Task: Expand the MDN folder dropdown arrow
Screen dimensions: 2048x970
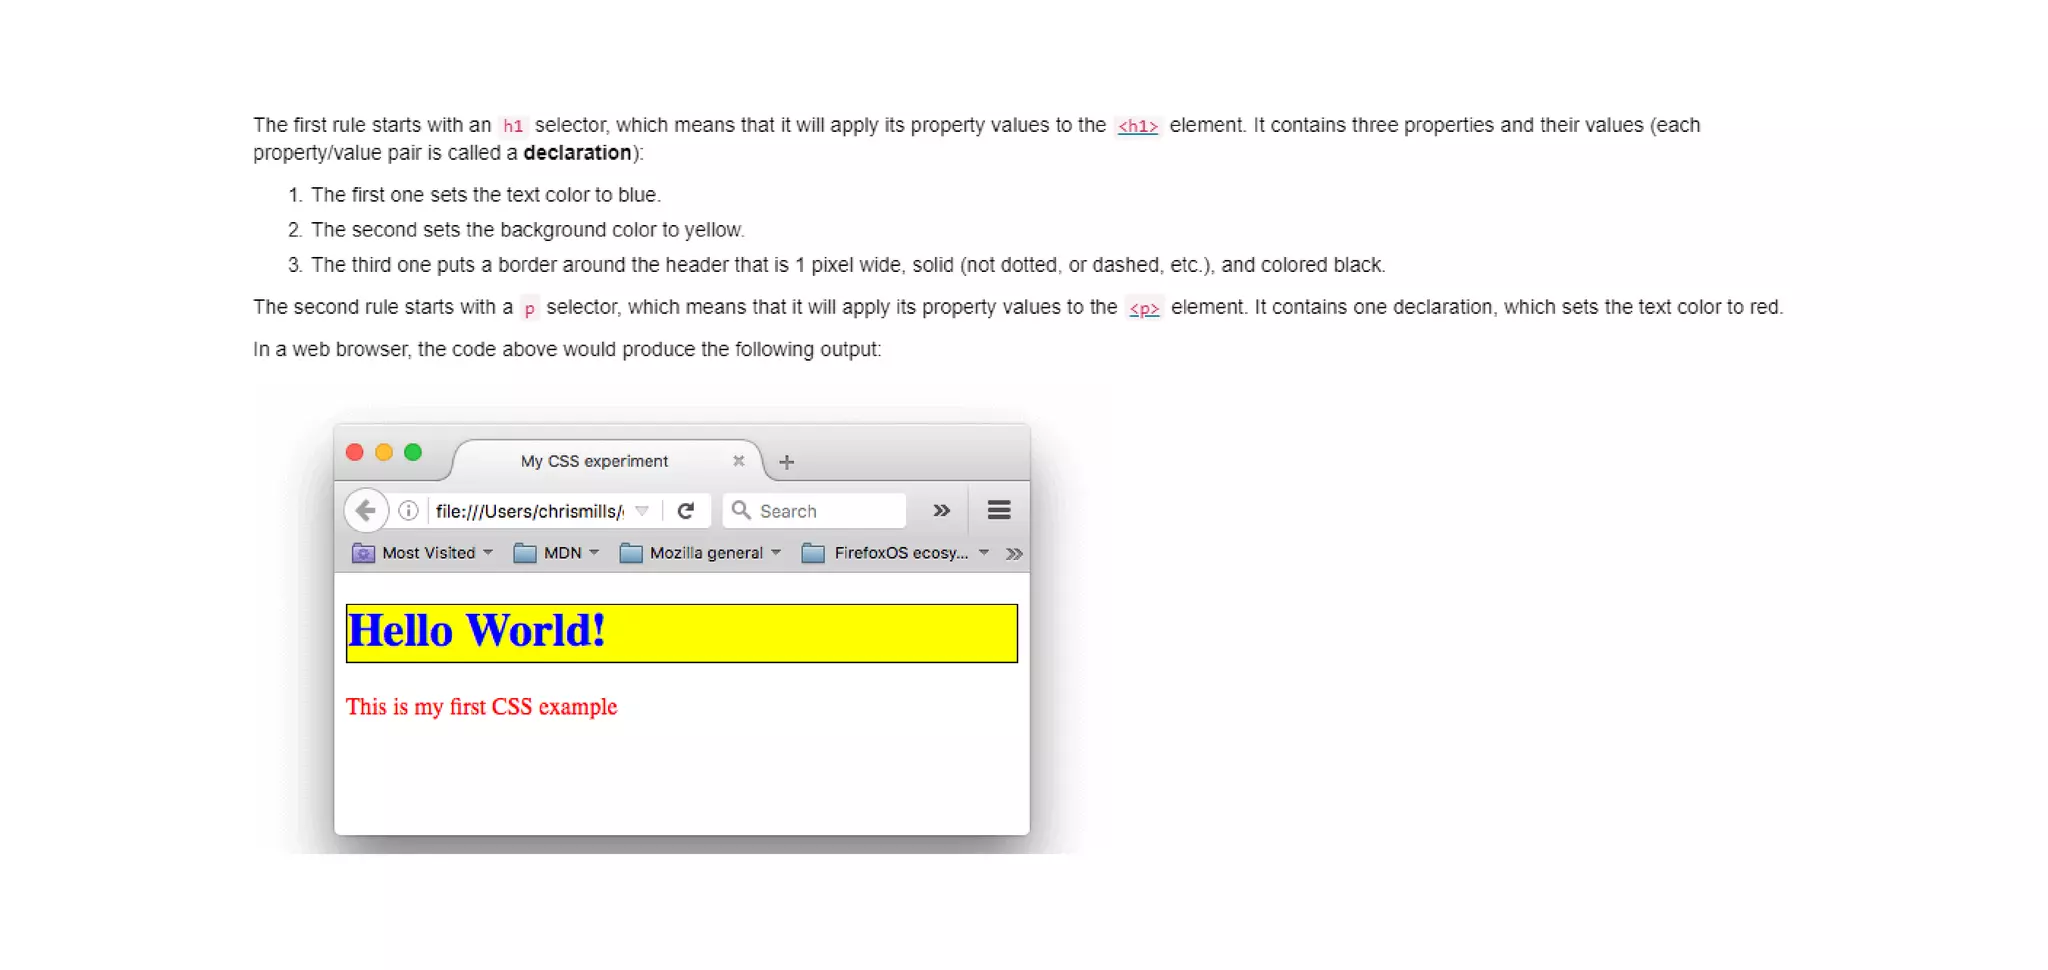Action: pos(594,552)
